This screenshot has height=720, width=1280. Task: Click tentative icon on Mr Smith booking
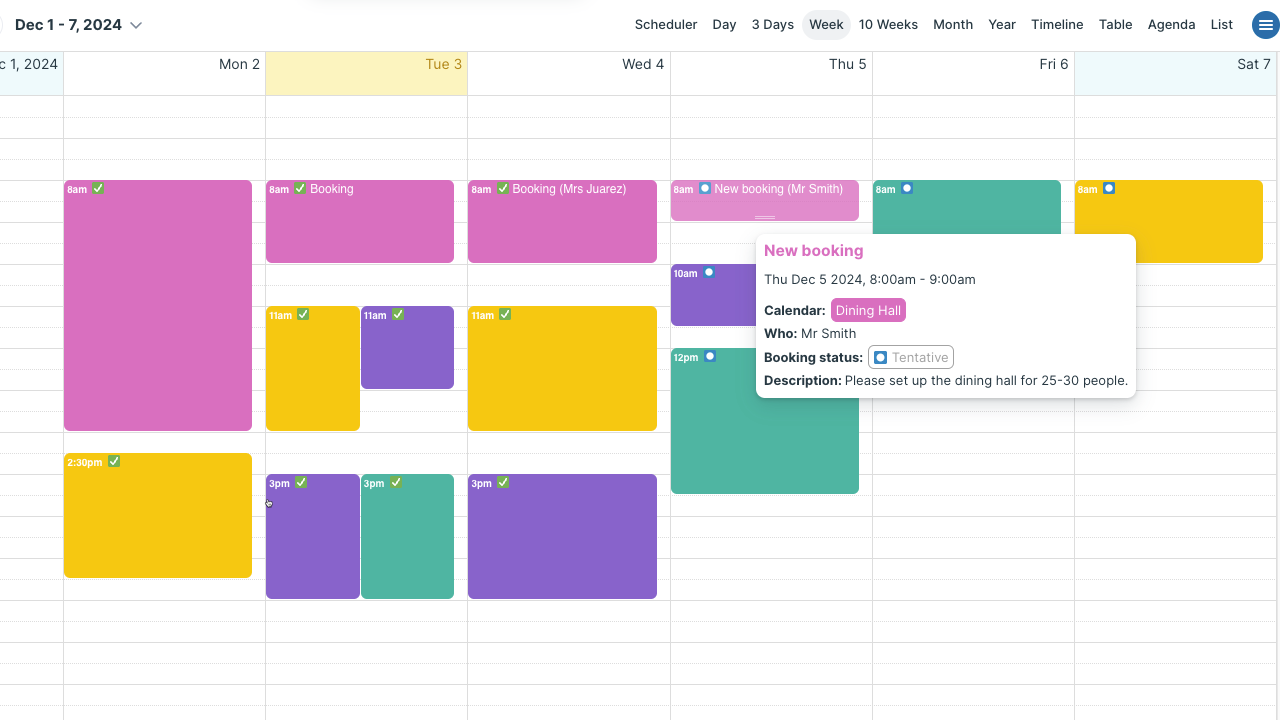tap(705, 188)
